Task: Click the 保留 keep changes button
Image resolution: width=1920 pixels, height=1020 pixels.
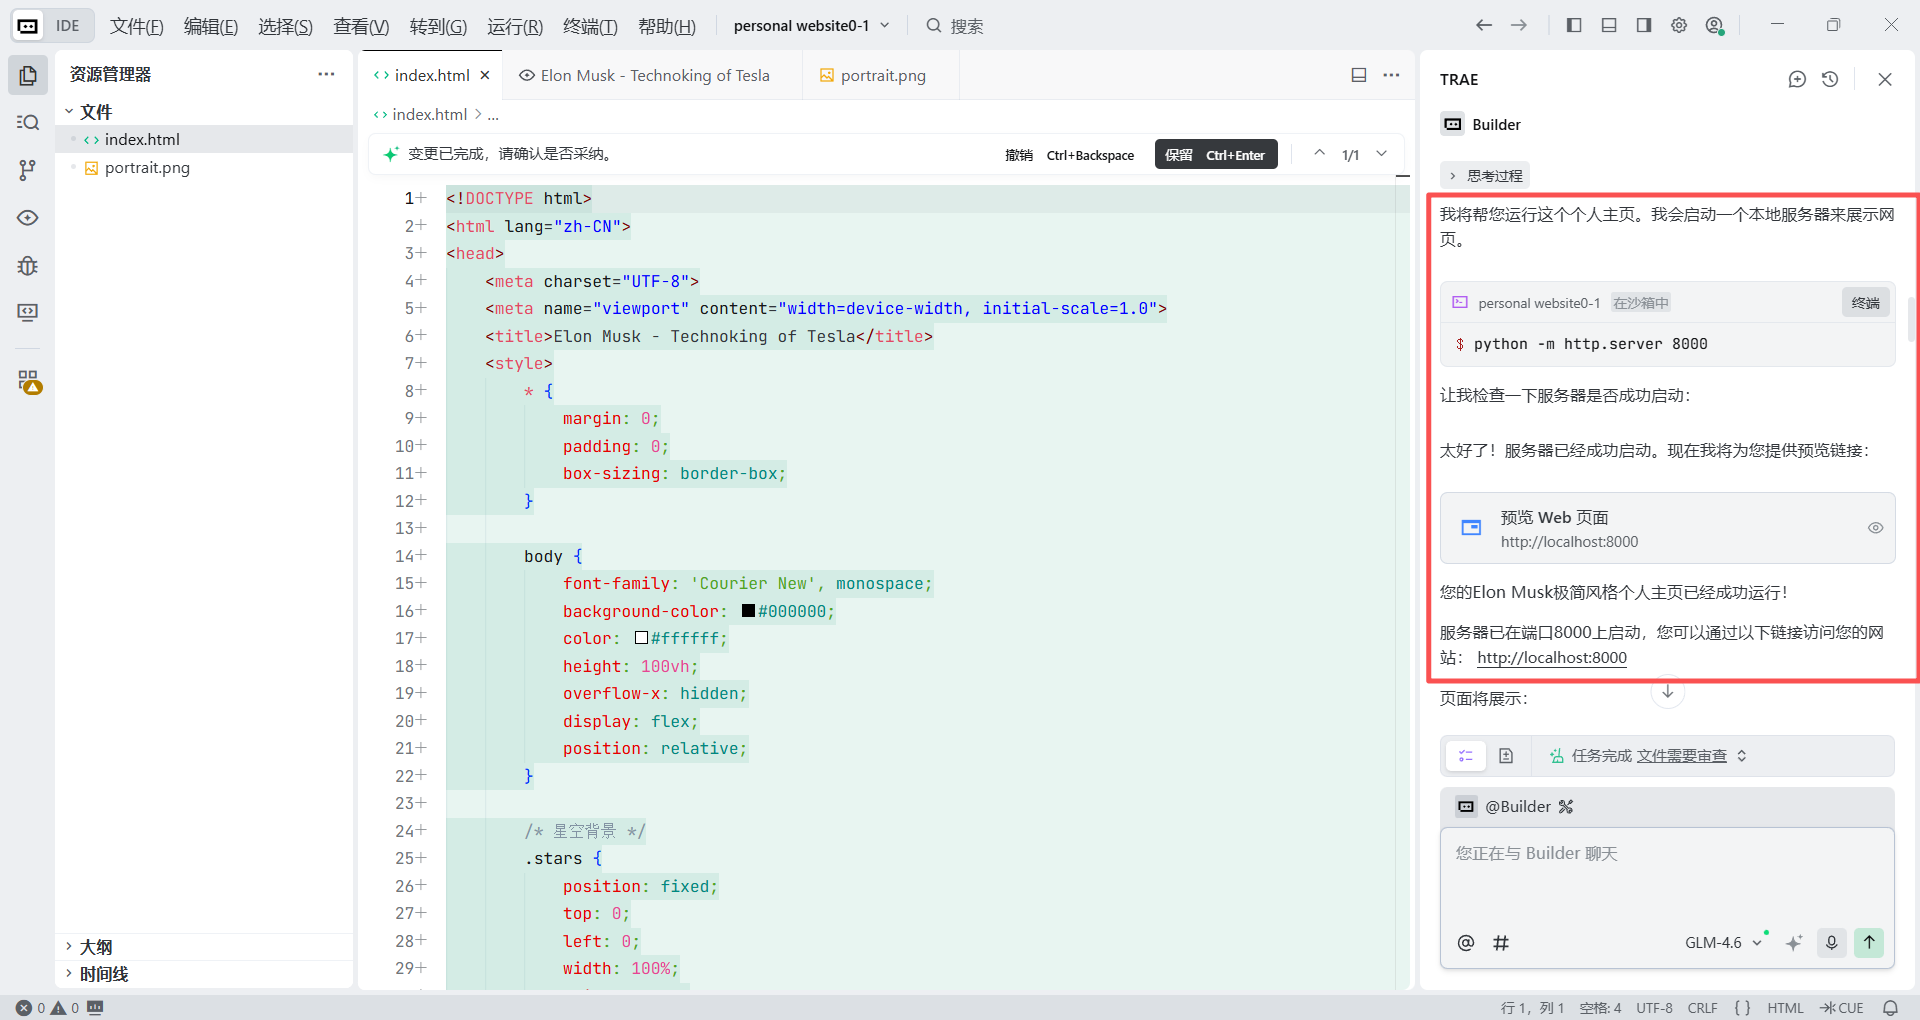Action: (1215, 154)
